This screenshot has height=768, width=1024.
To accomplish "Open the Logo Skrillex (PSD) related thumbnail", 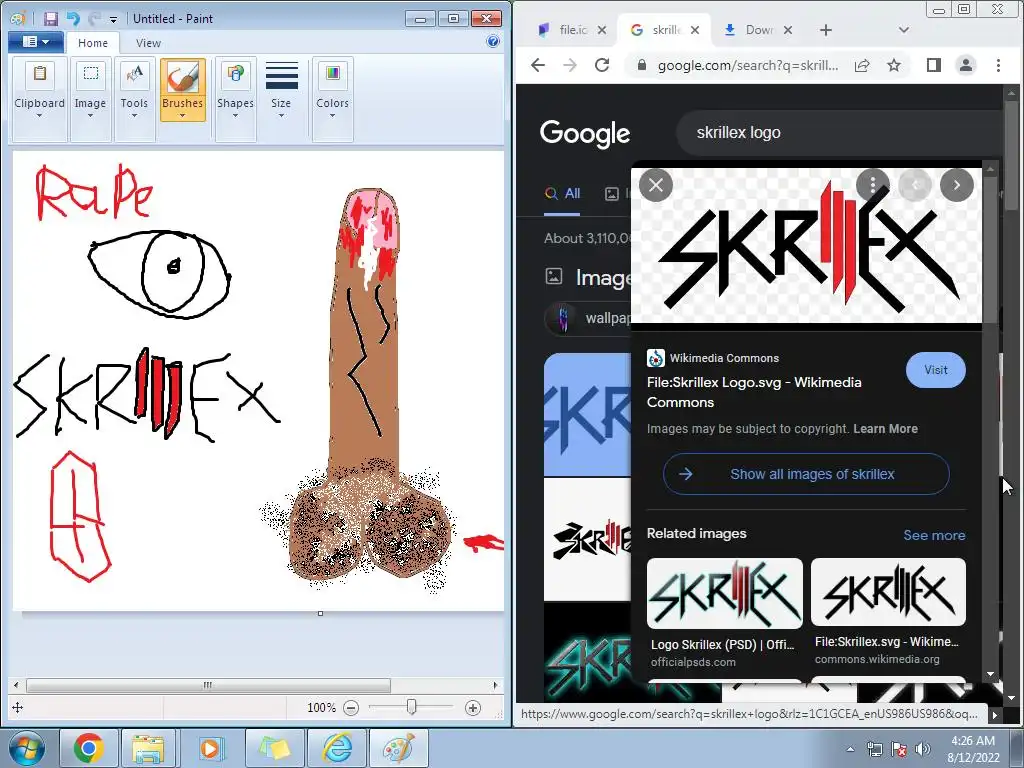I will point(725,594).
